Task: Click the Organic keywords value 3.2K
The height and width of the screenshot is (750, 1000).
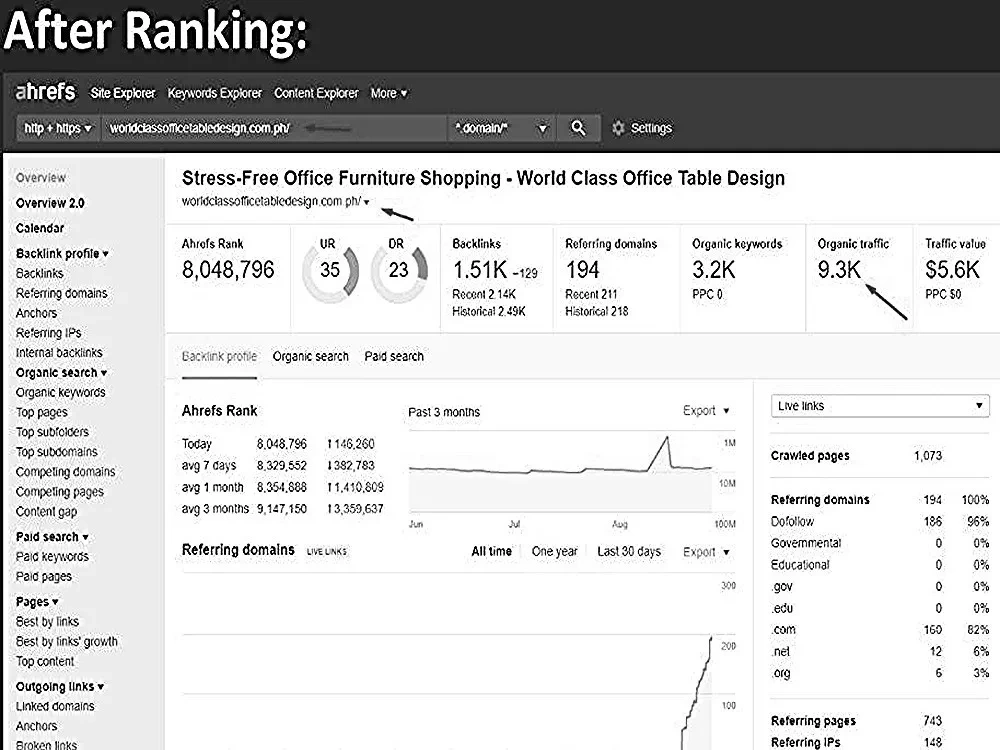Action: coord(714,270)
